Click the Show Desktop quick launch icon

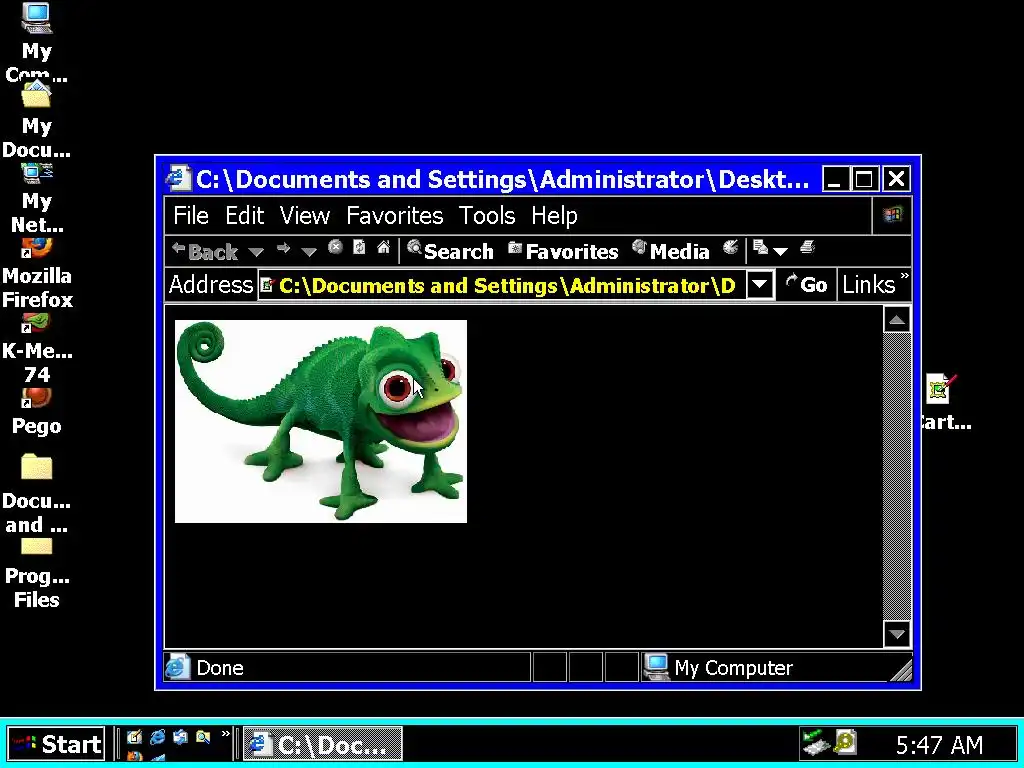coord(134,737)
